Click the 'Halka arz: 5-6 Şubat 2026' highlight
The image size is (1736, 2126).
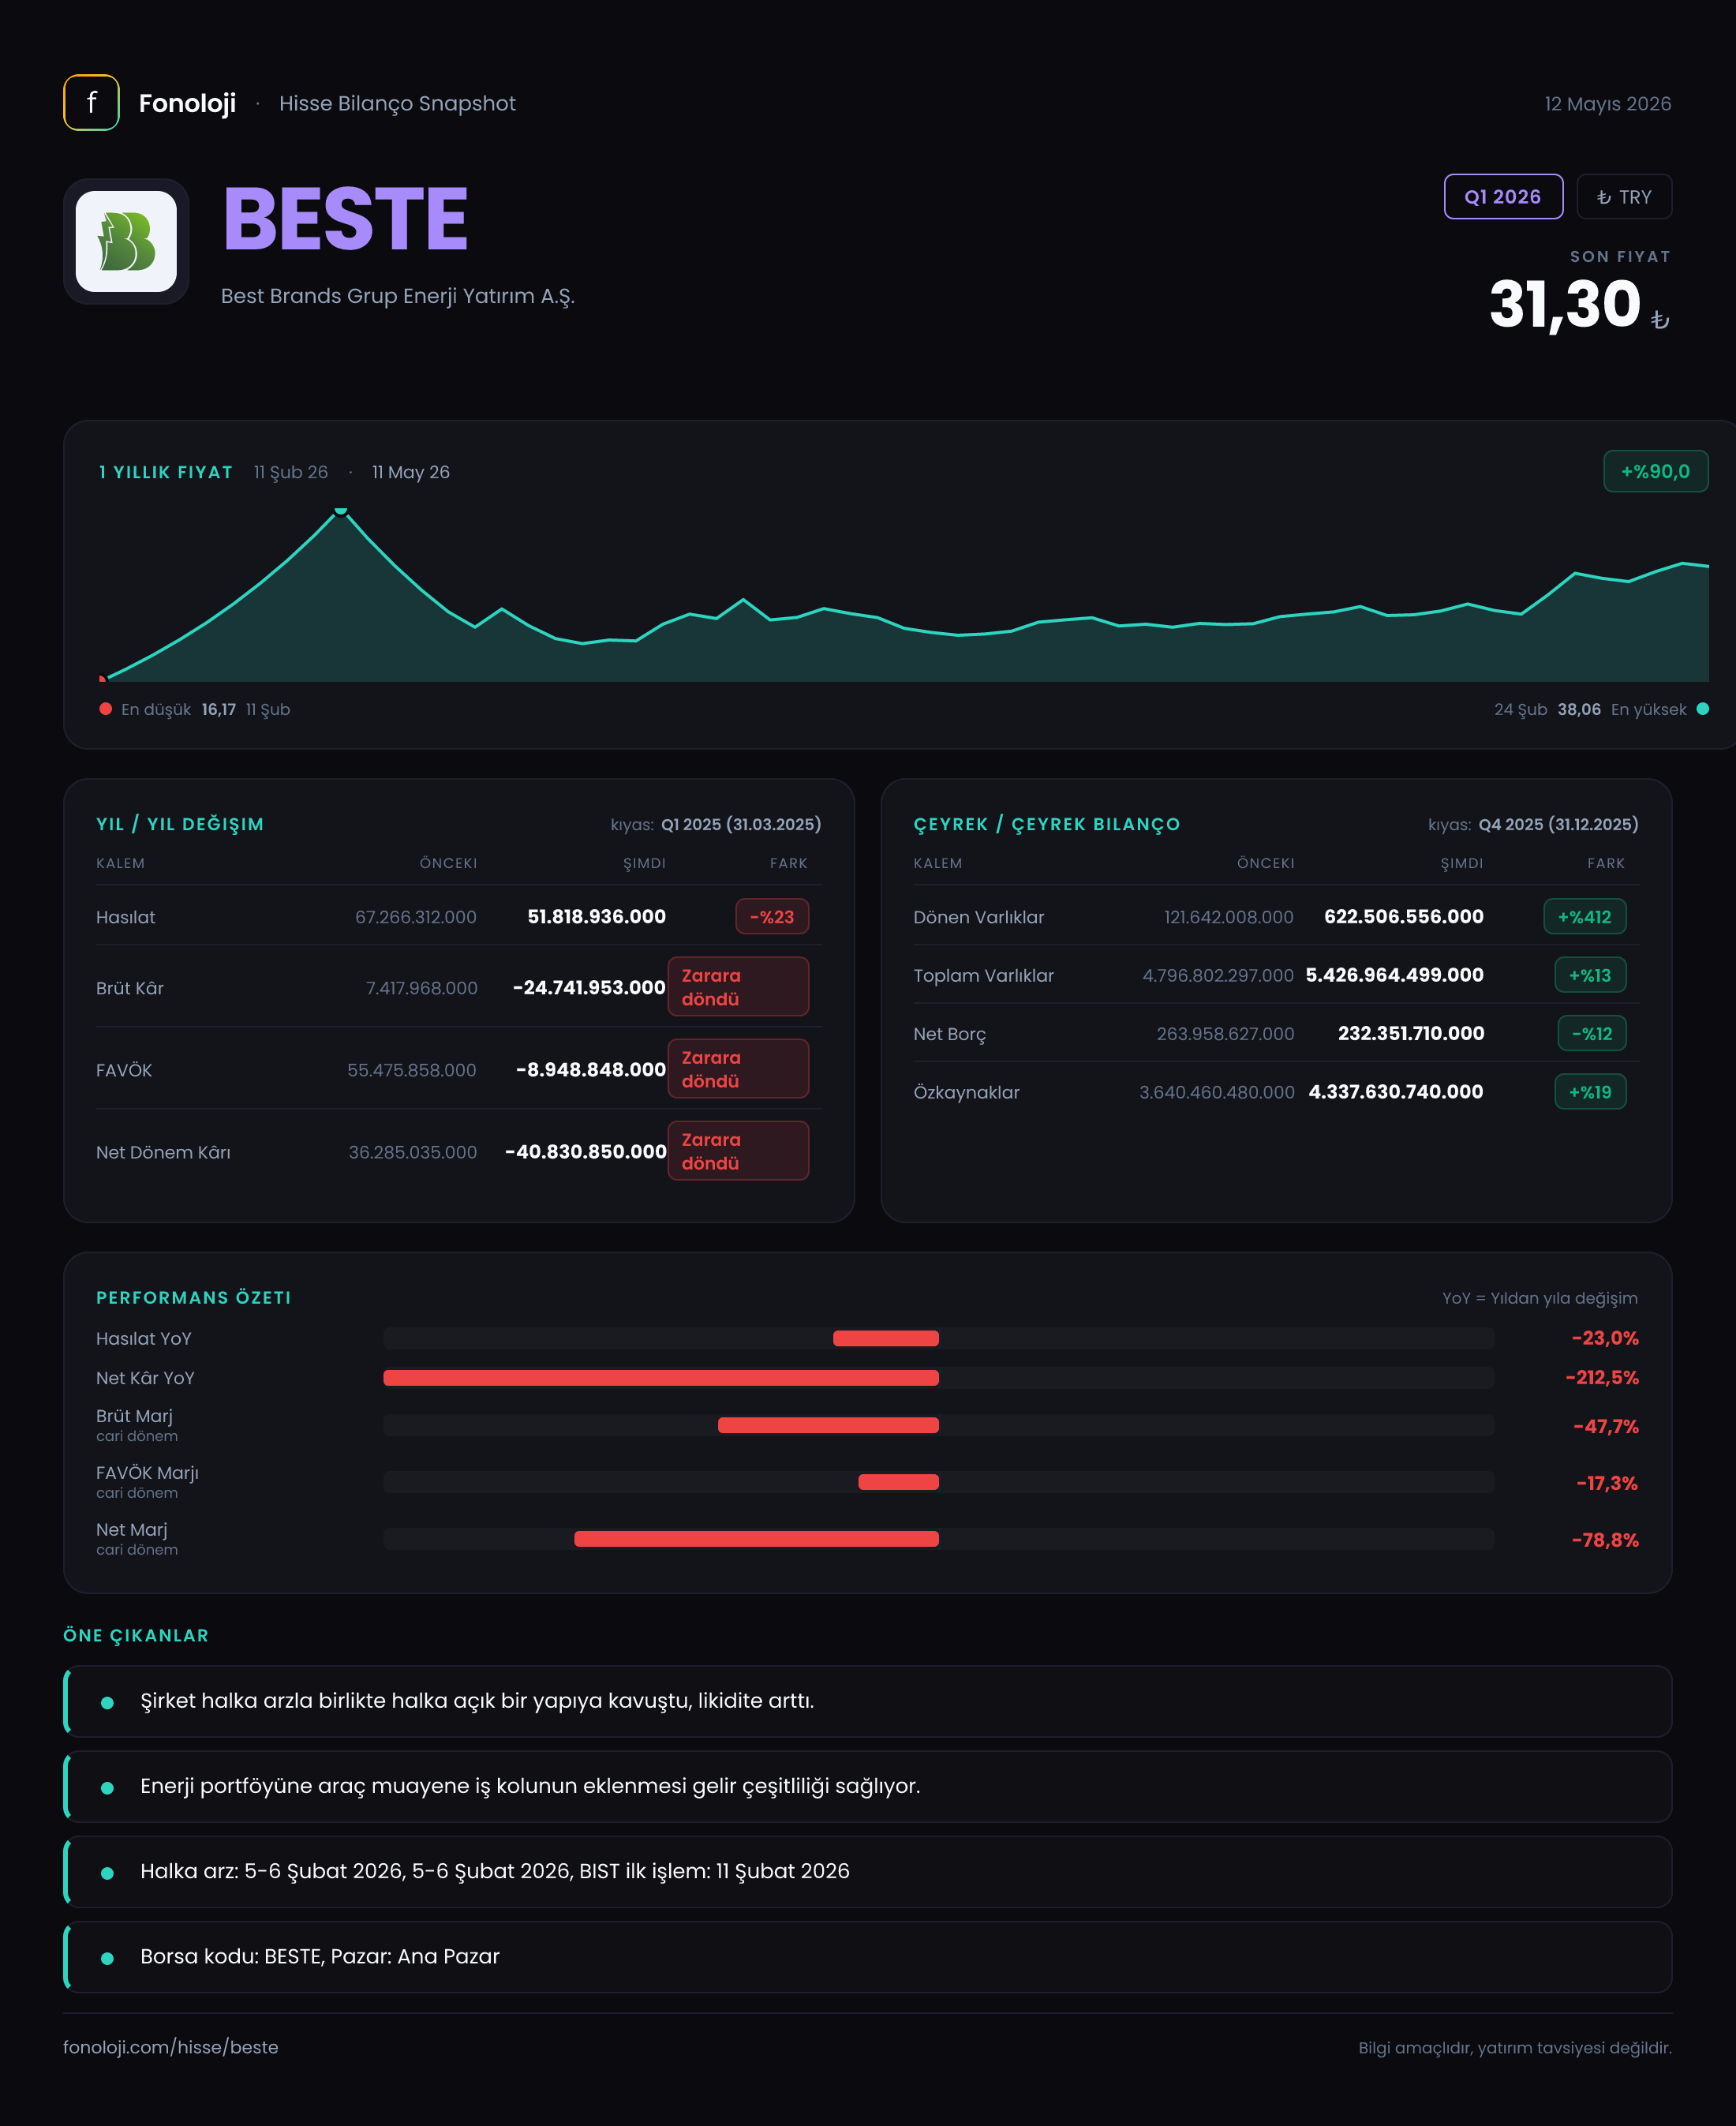pyautogui.click(x=868, y=1871)
